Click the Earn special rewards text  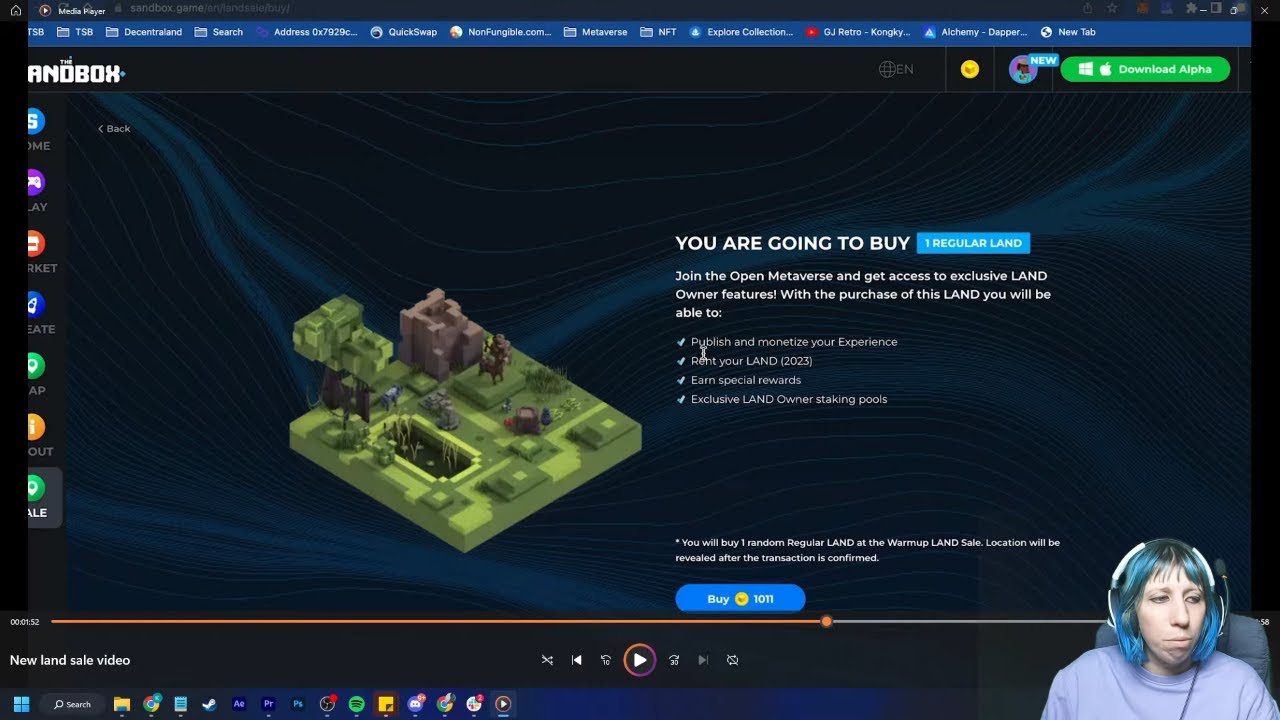pos(746,380)
